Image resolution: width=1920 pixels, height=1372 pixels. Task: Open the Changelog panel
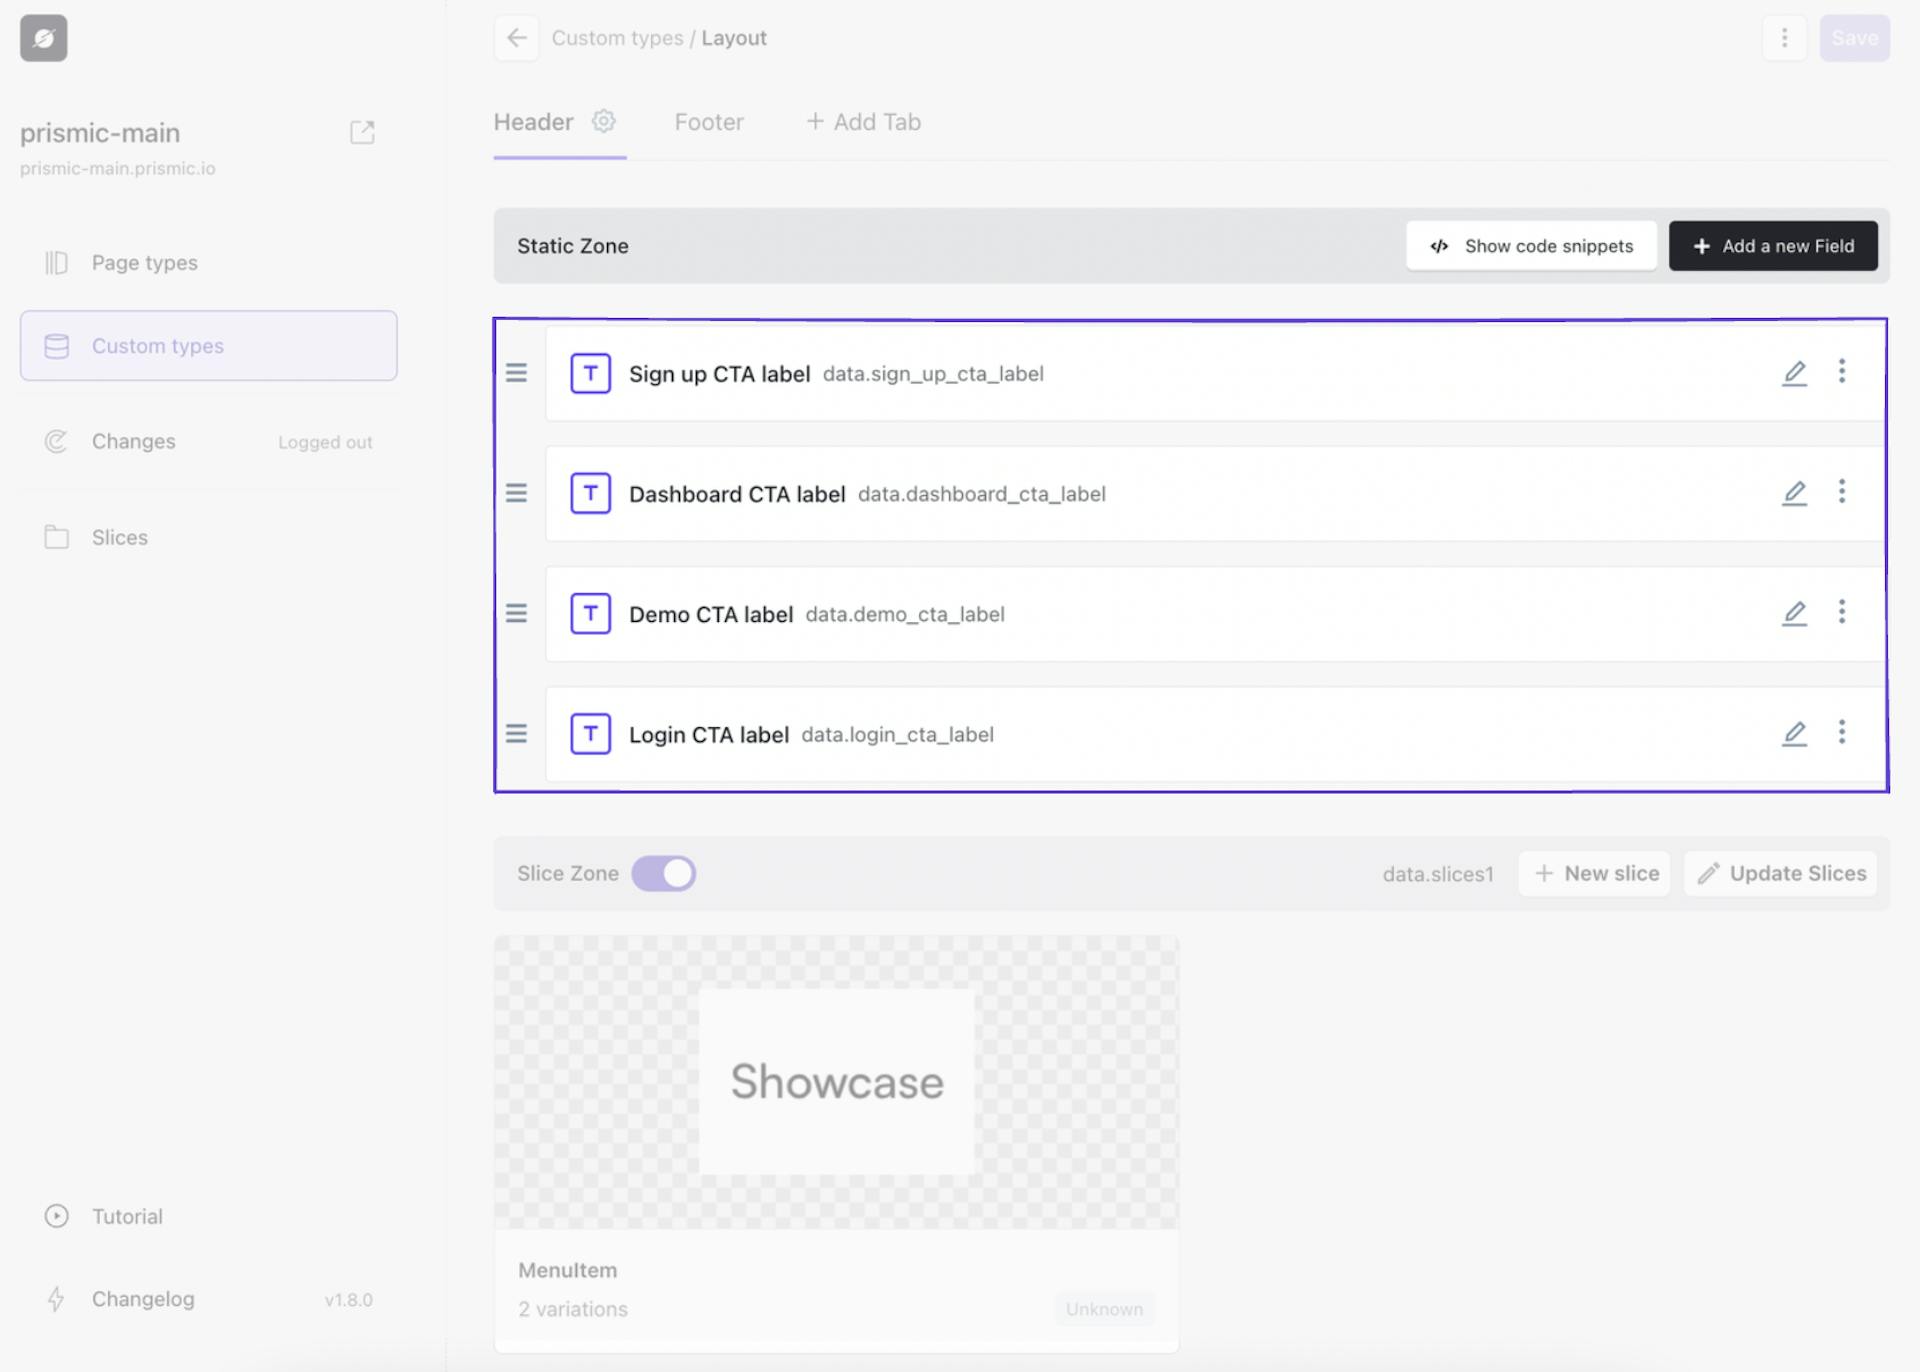point(142,1299)
